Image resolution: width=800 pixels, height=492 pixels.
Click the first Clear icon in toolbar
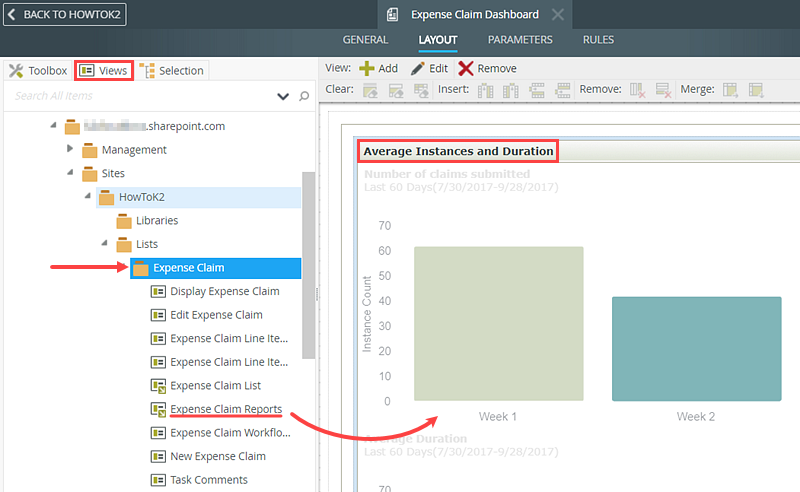(370, 90)
